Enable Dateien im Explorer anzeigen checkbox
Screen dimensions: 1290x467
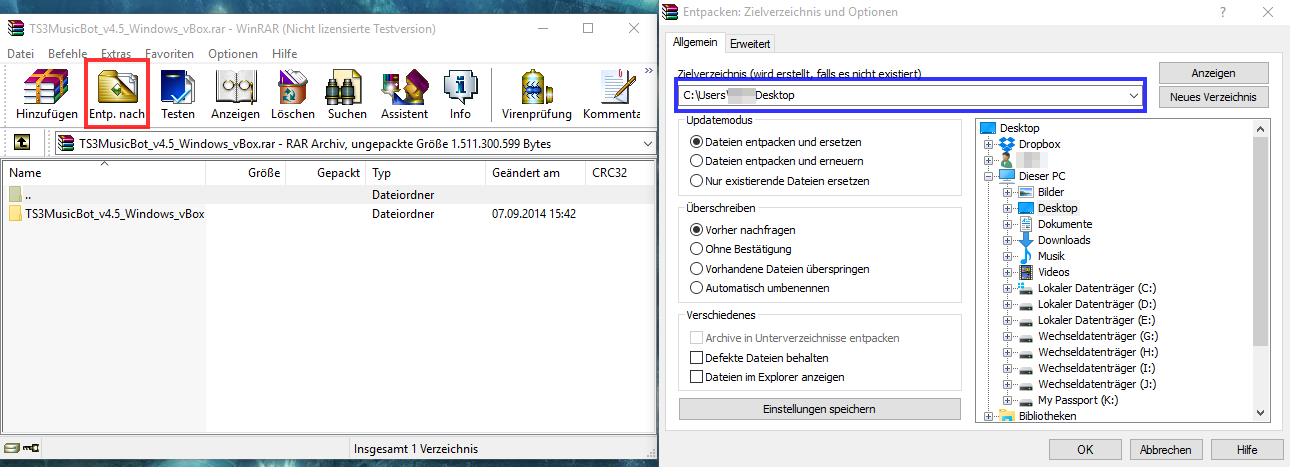pyautogui.click(x=697, y=377)
